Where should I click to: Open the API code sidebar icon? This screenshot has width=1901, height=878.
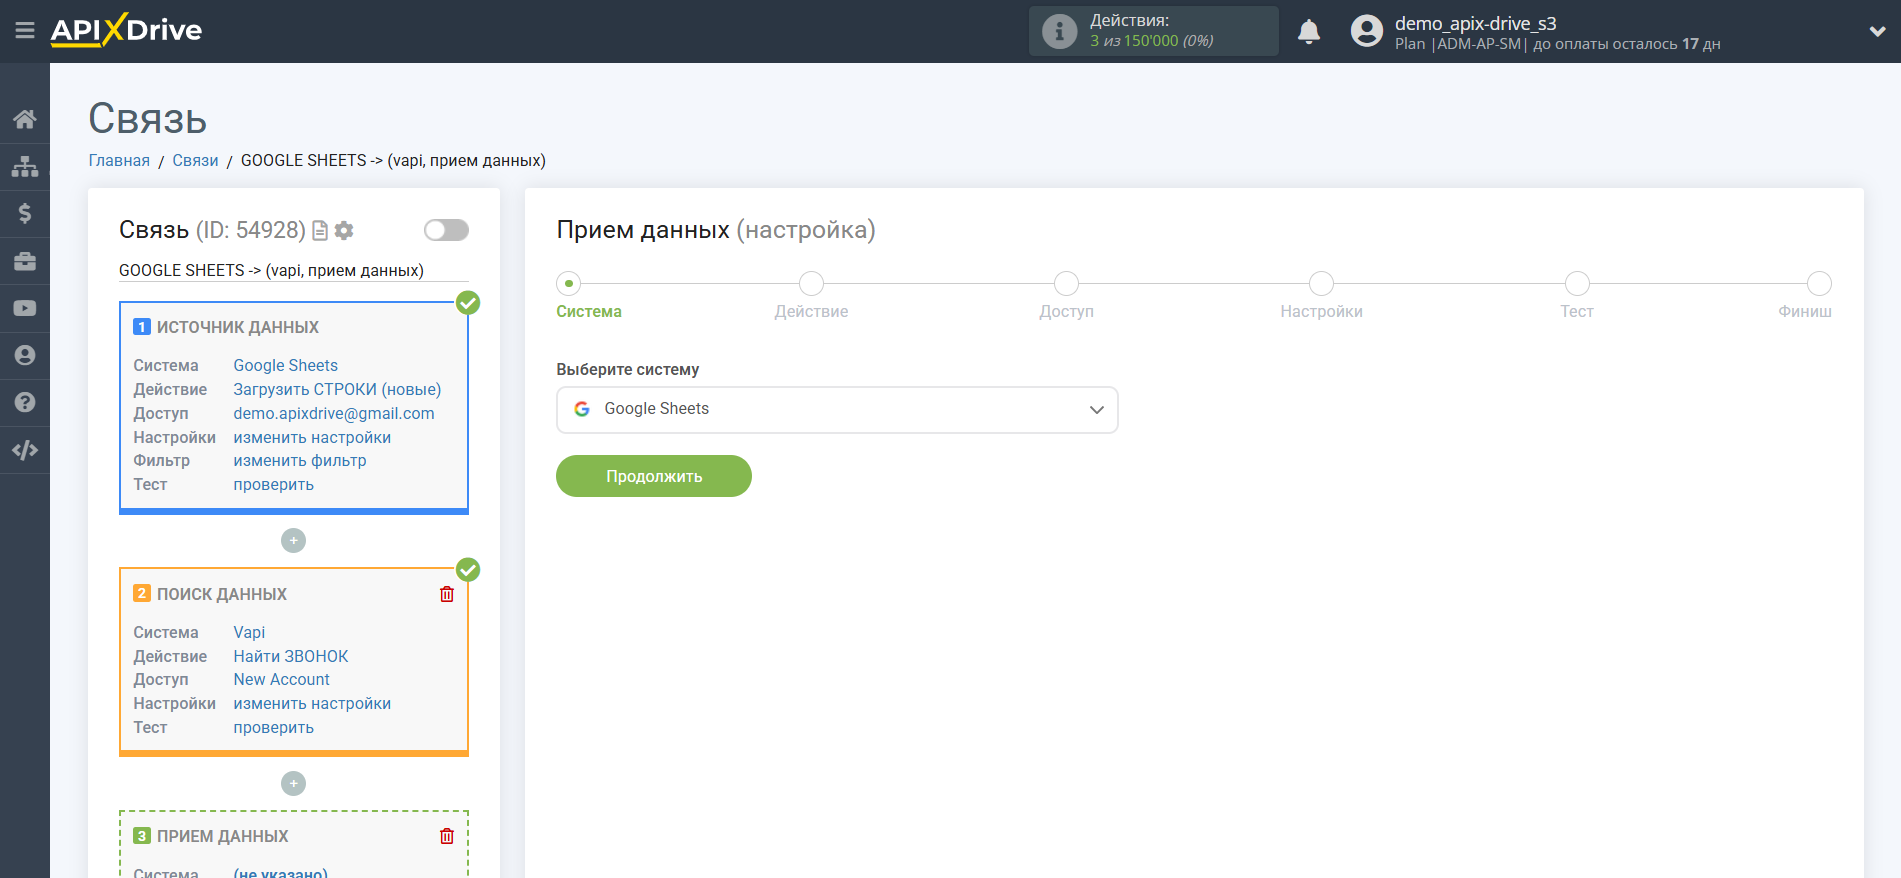pos(25,450)
